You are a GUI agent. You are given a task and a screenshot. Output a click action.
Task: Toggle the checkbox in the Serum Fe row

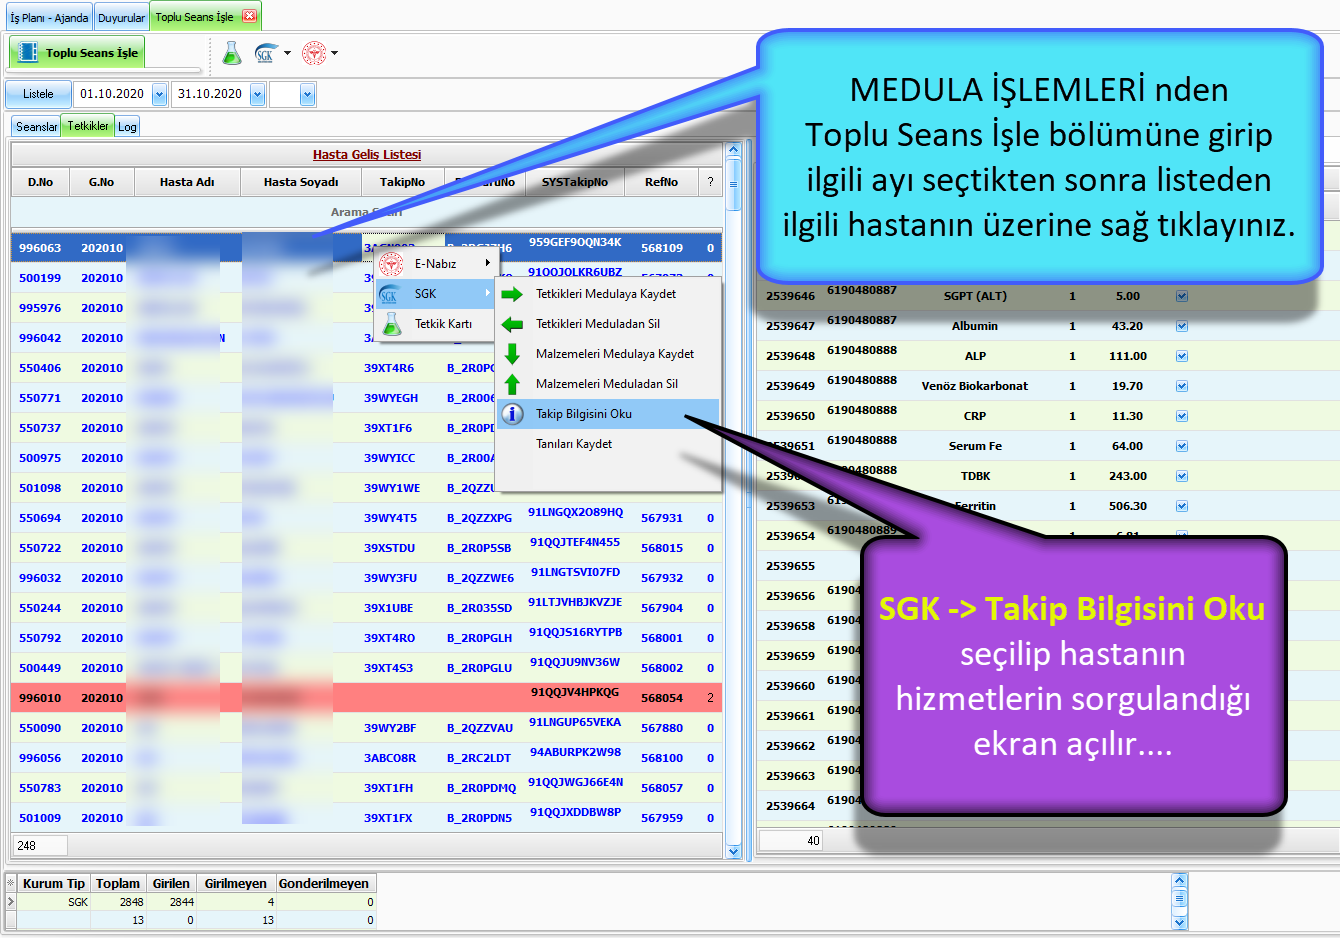coord(1181,446)
